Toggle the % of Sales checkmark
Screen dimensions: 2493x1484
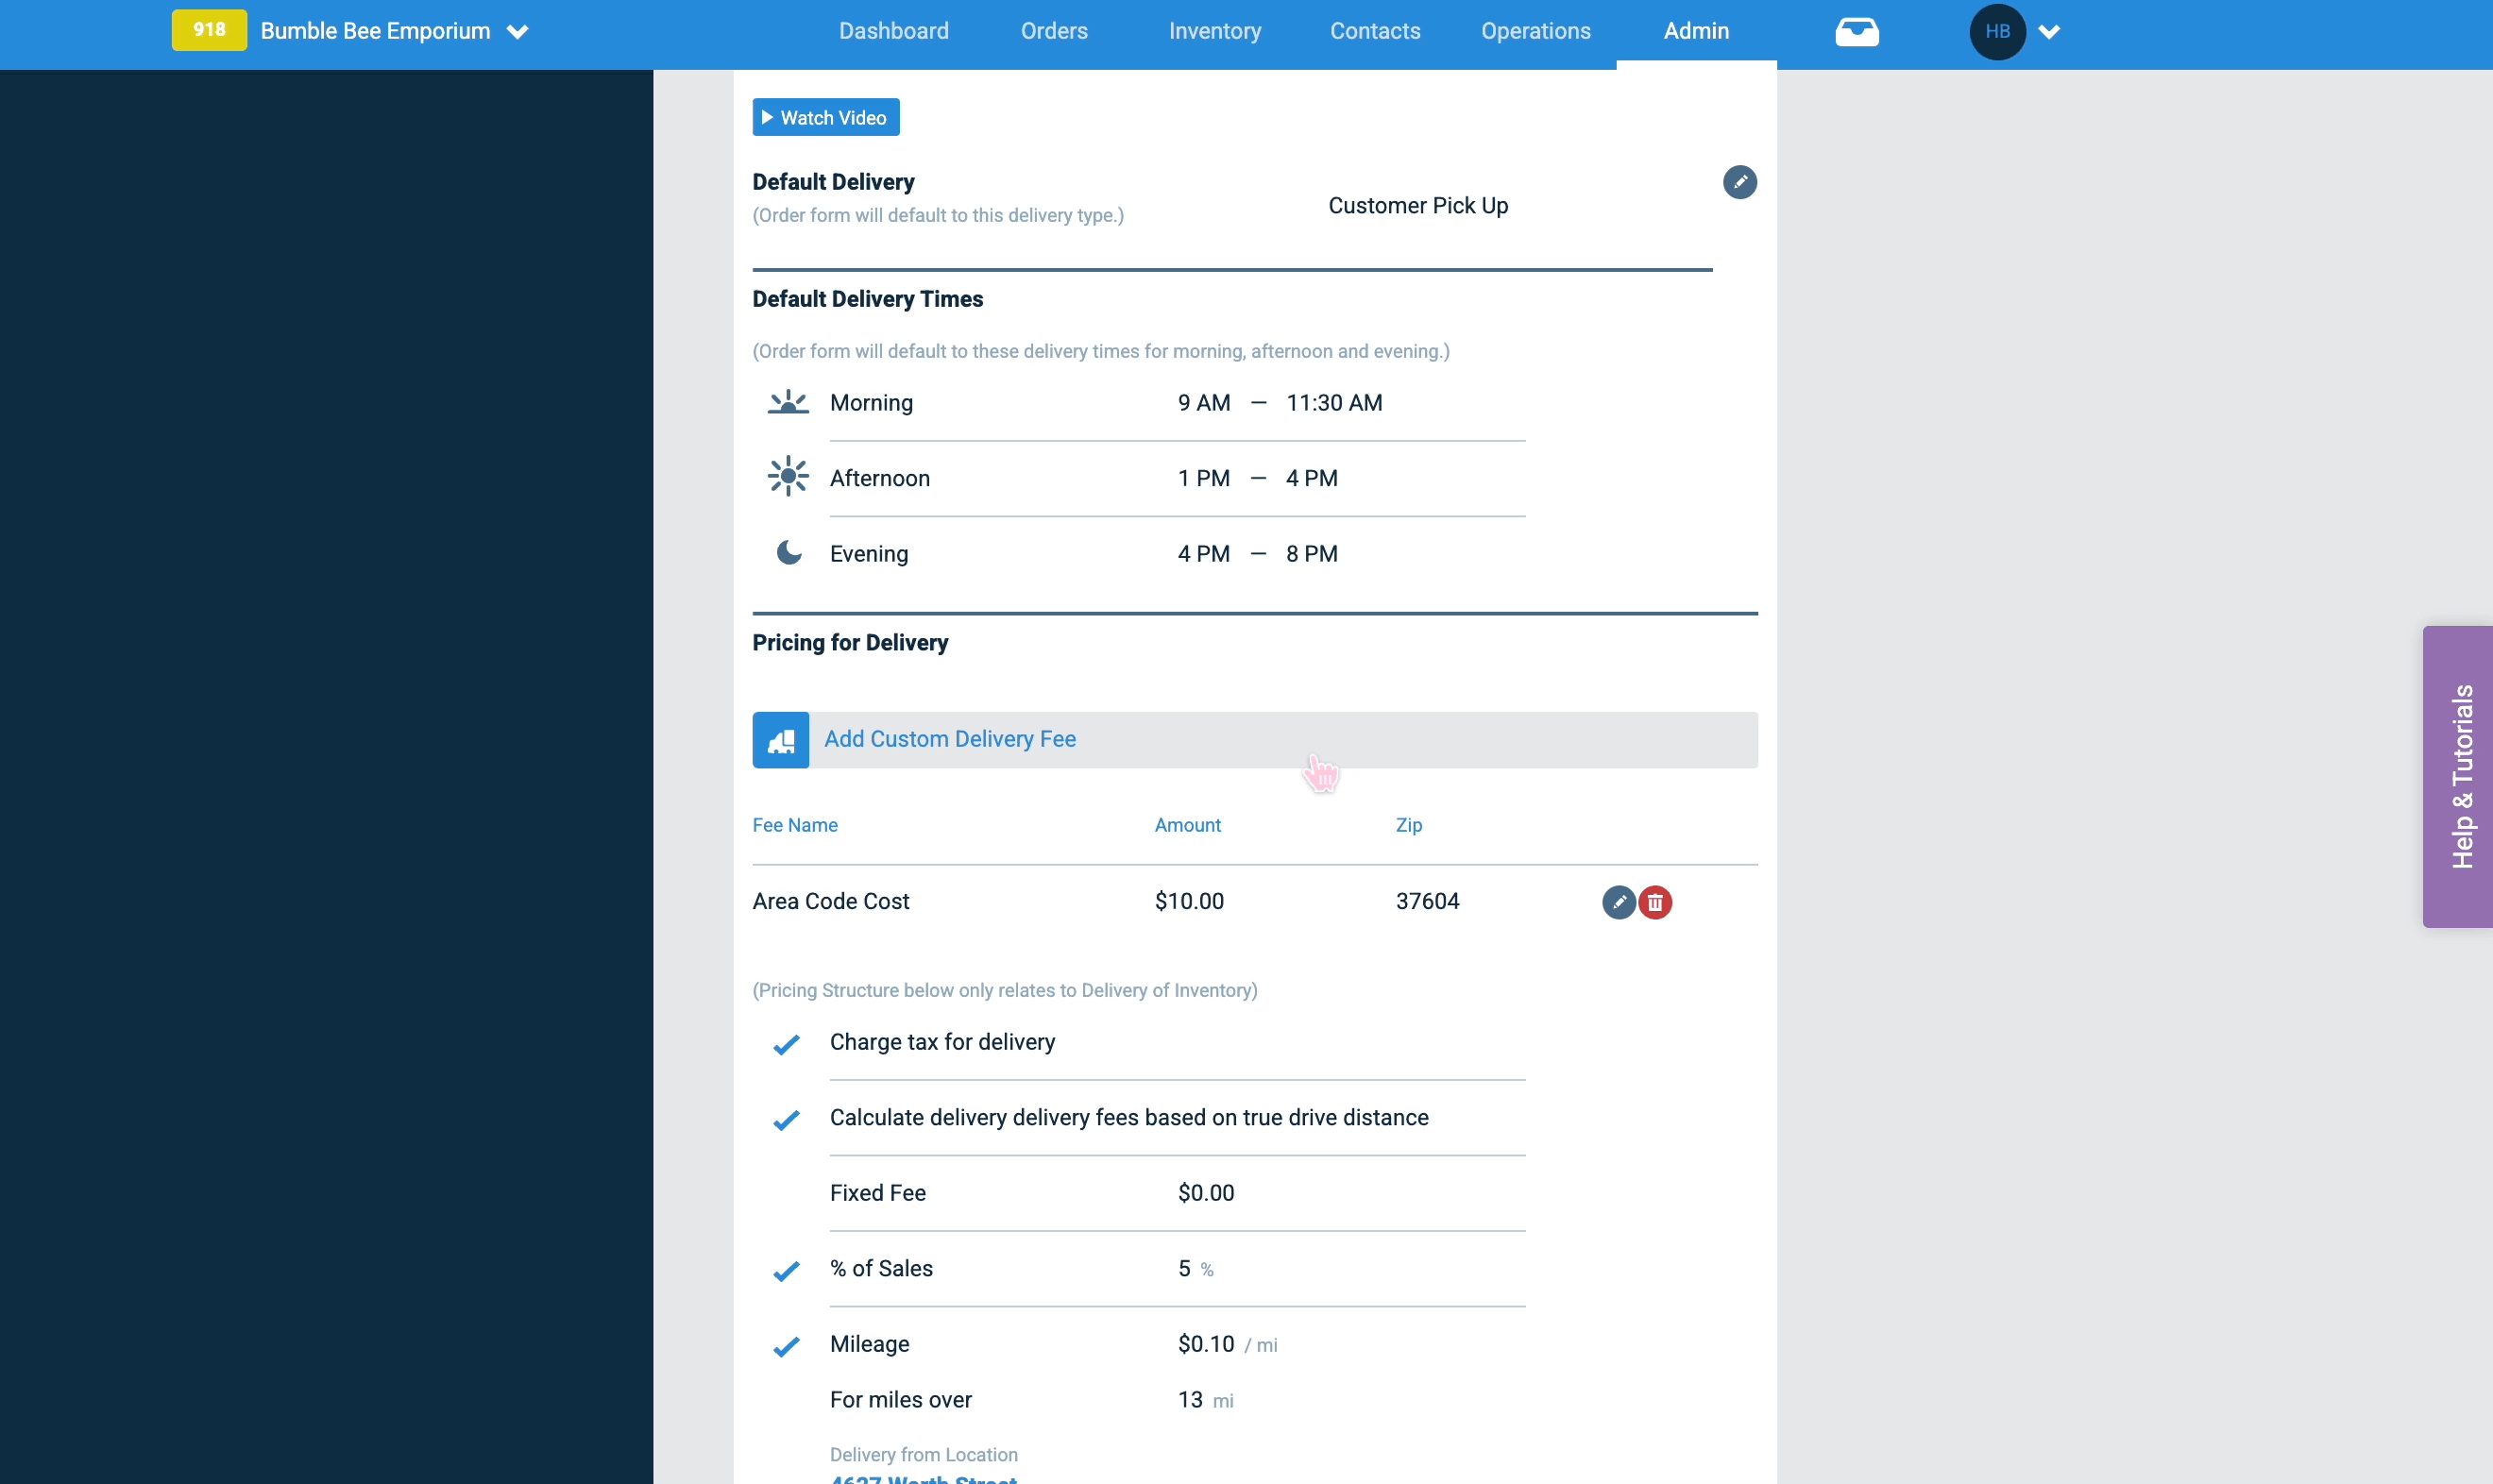pyautogui.click(x=786, y=1271)
